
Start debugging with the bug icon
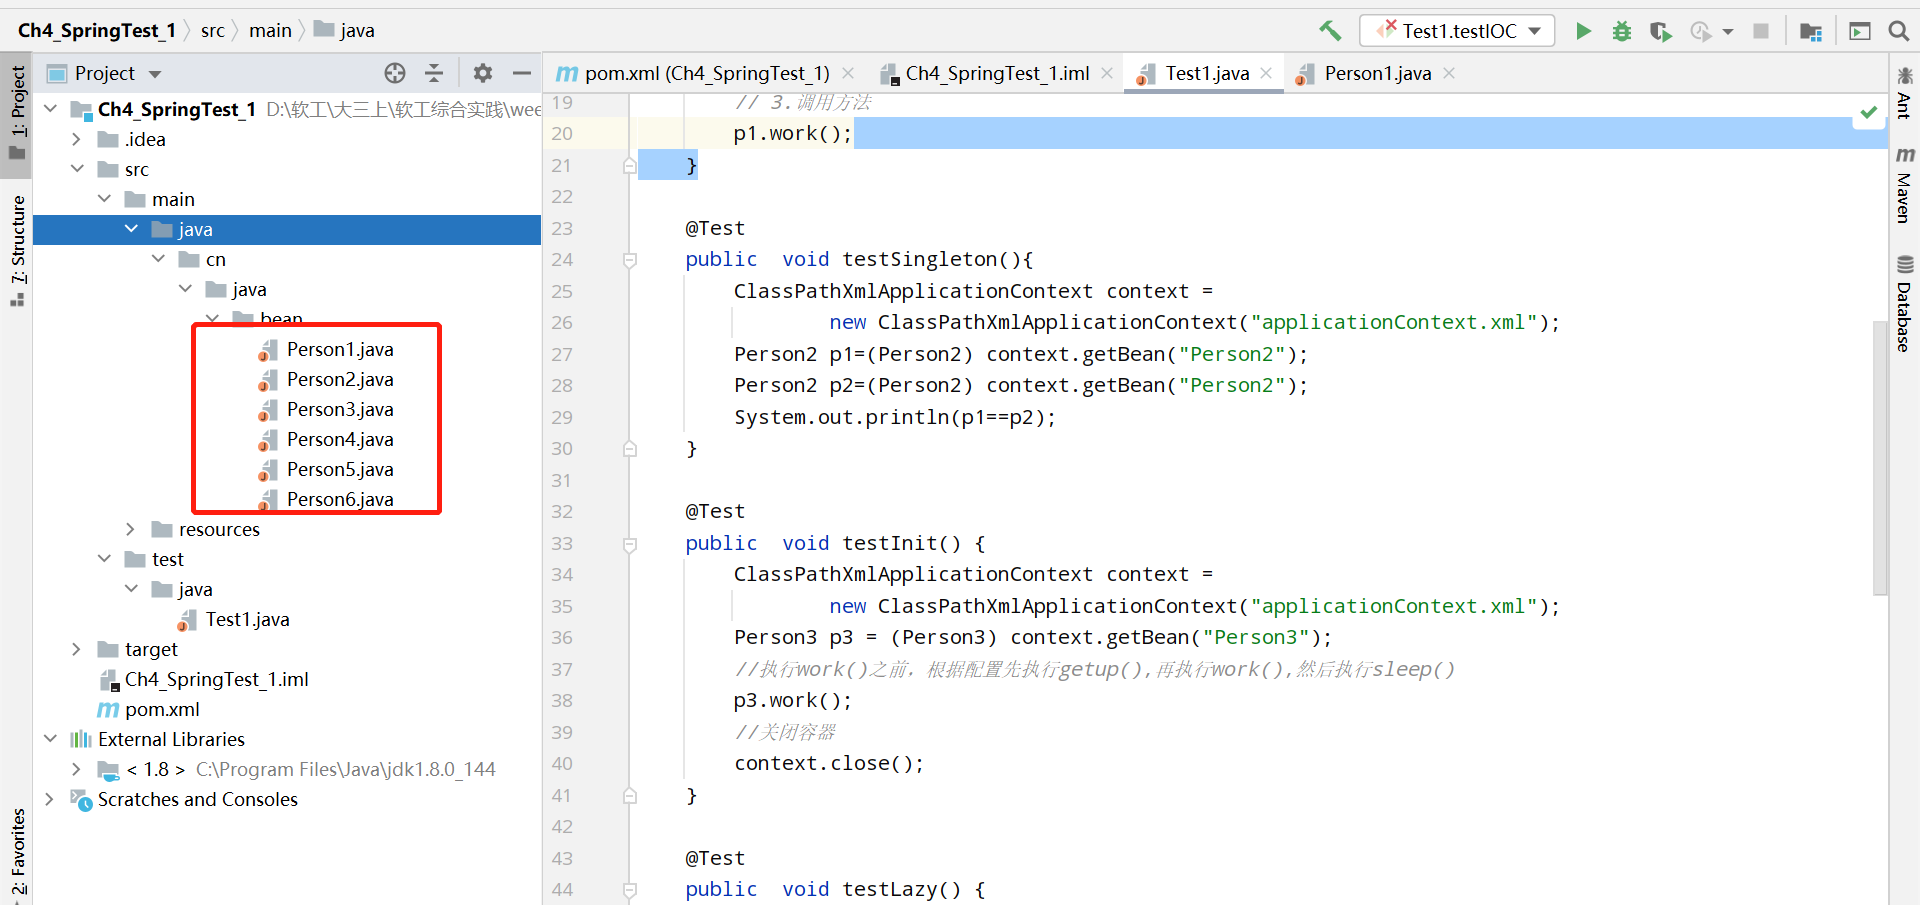point(1622,31)
